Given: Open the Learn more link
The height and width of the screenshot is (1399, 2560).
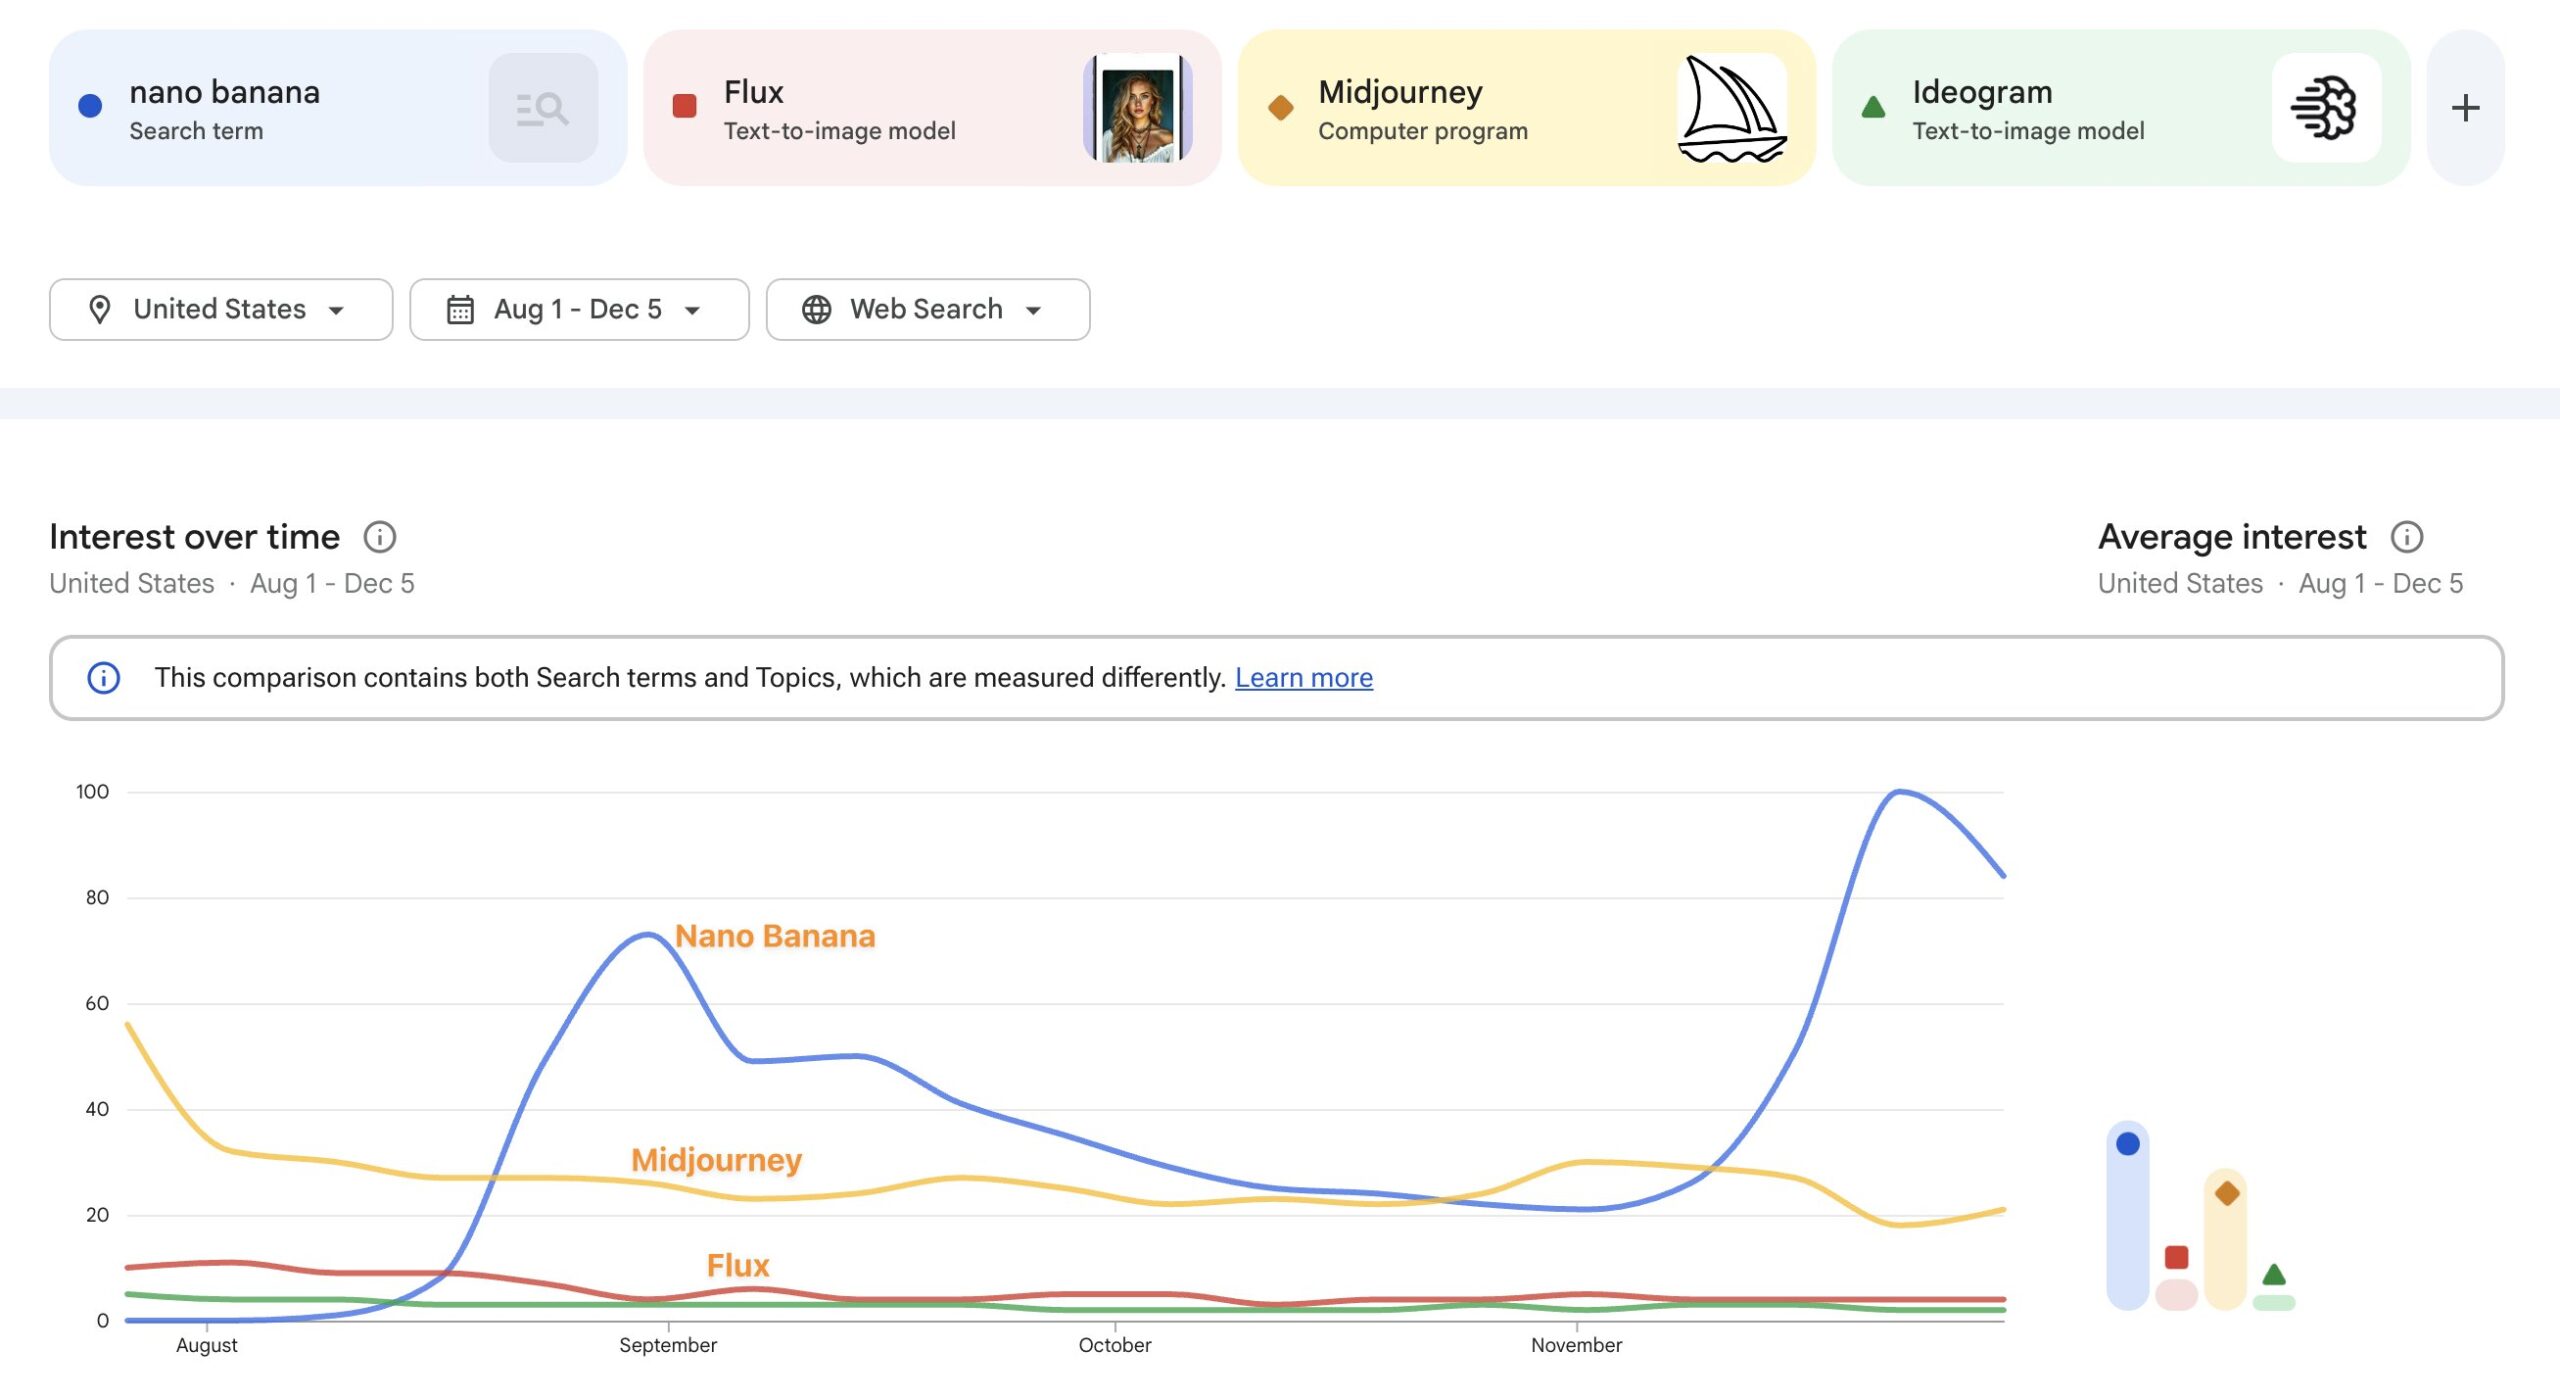Looking at the screenshot, I should (x=1303, y=678).
